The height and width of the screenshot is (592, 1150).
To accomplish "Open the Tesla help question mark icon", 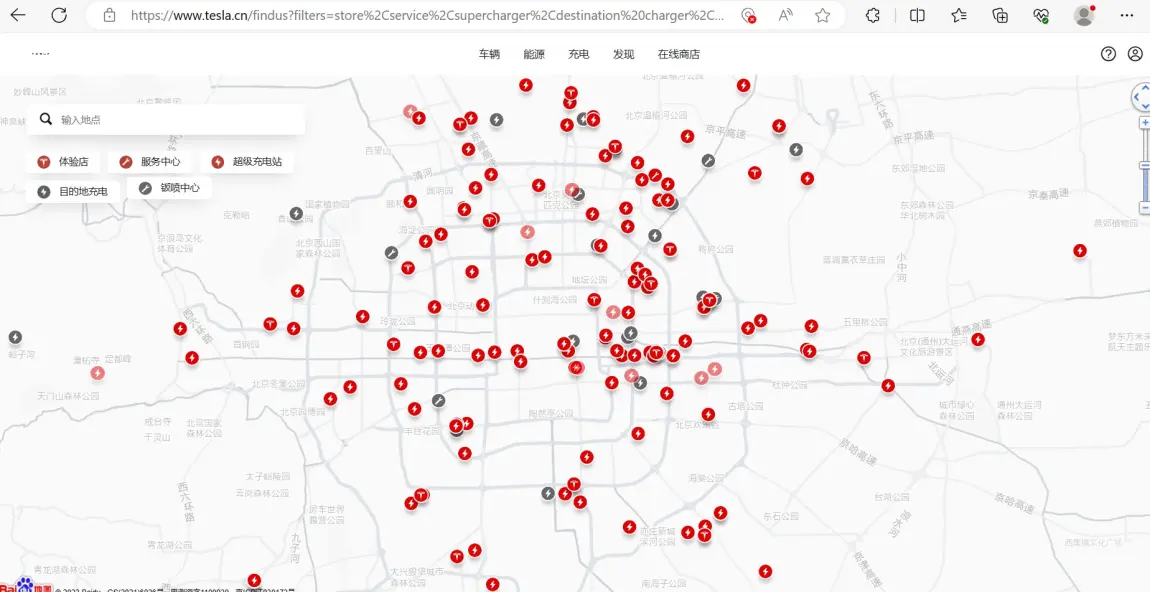I will point(1108,54).
